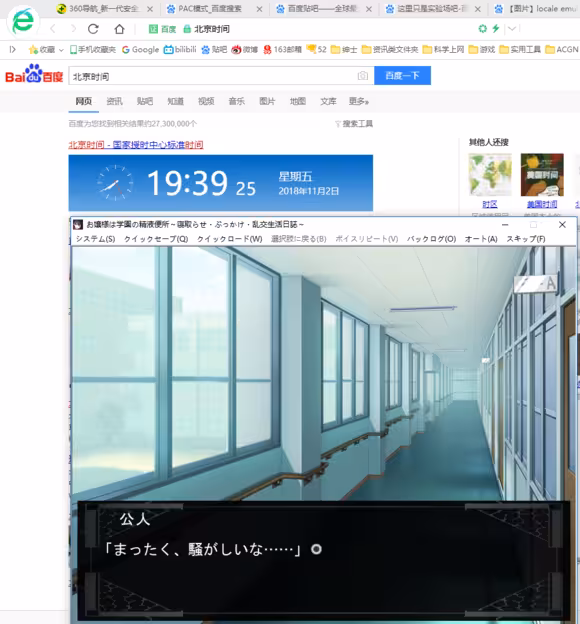580x624 pixels.
Task: Open the 时区 map thumbnail
Action: point(490,175)
